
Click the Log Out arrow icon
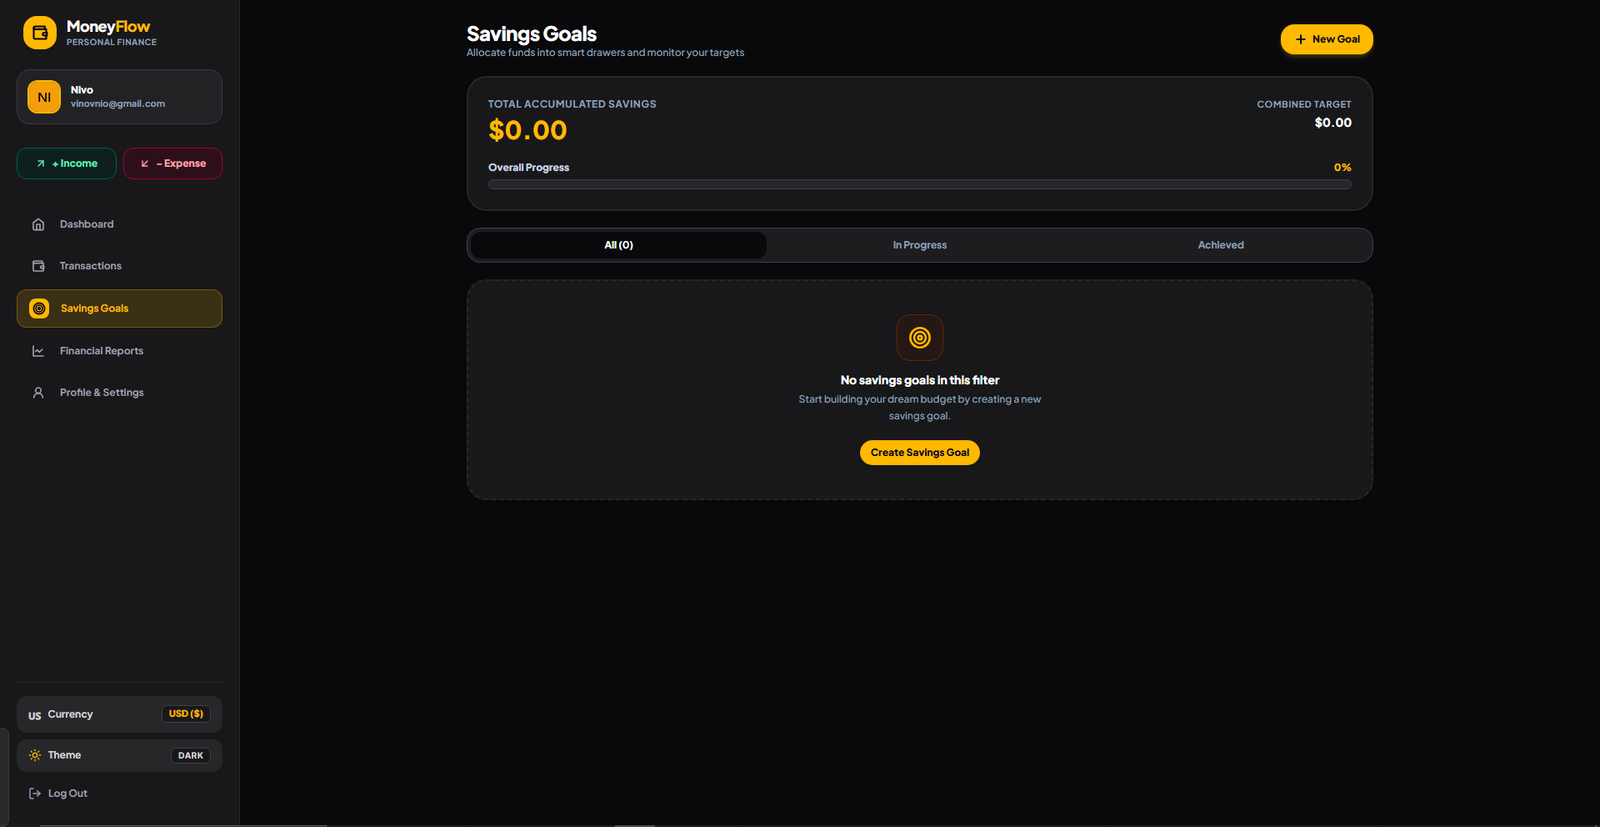(x=35, y=794)
